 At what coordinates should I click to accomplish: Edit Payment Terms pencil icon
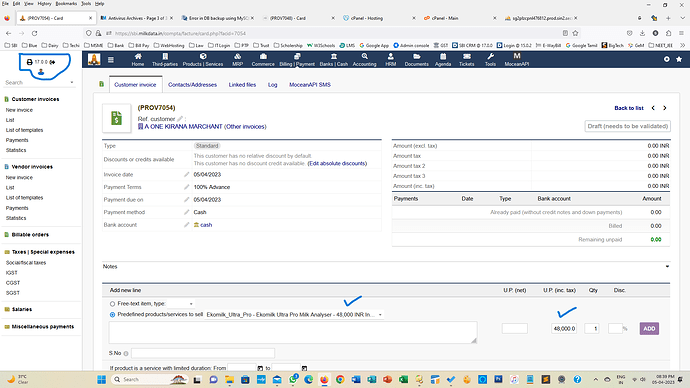point(187,187)
